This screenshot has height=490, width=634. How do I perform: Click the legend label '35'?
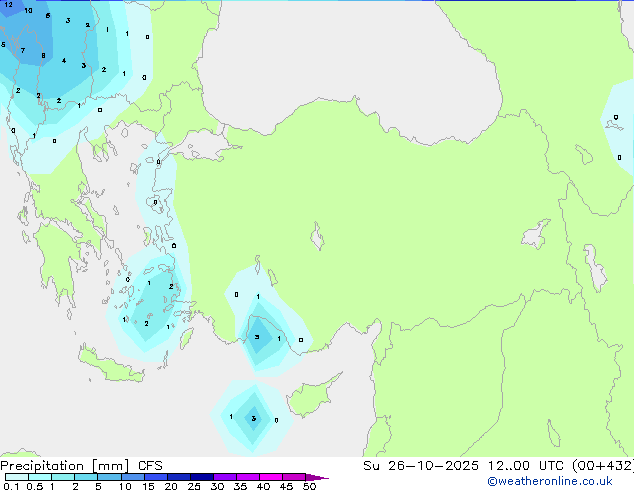click(240, 486)
